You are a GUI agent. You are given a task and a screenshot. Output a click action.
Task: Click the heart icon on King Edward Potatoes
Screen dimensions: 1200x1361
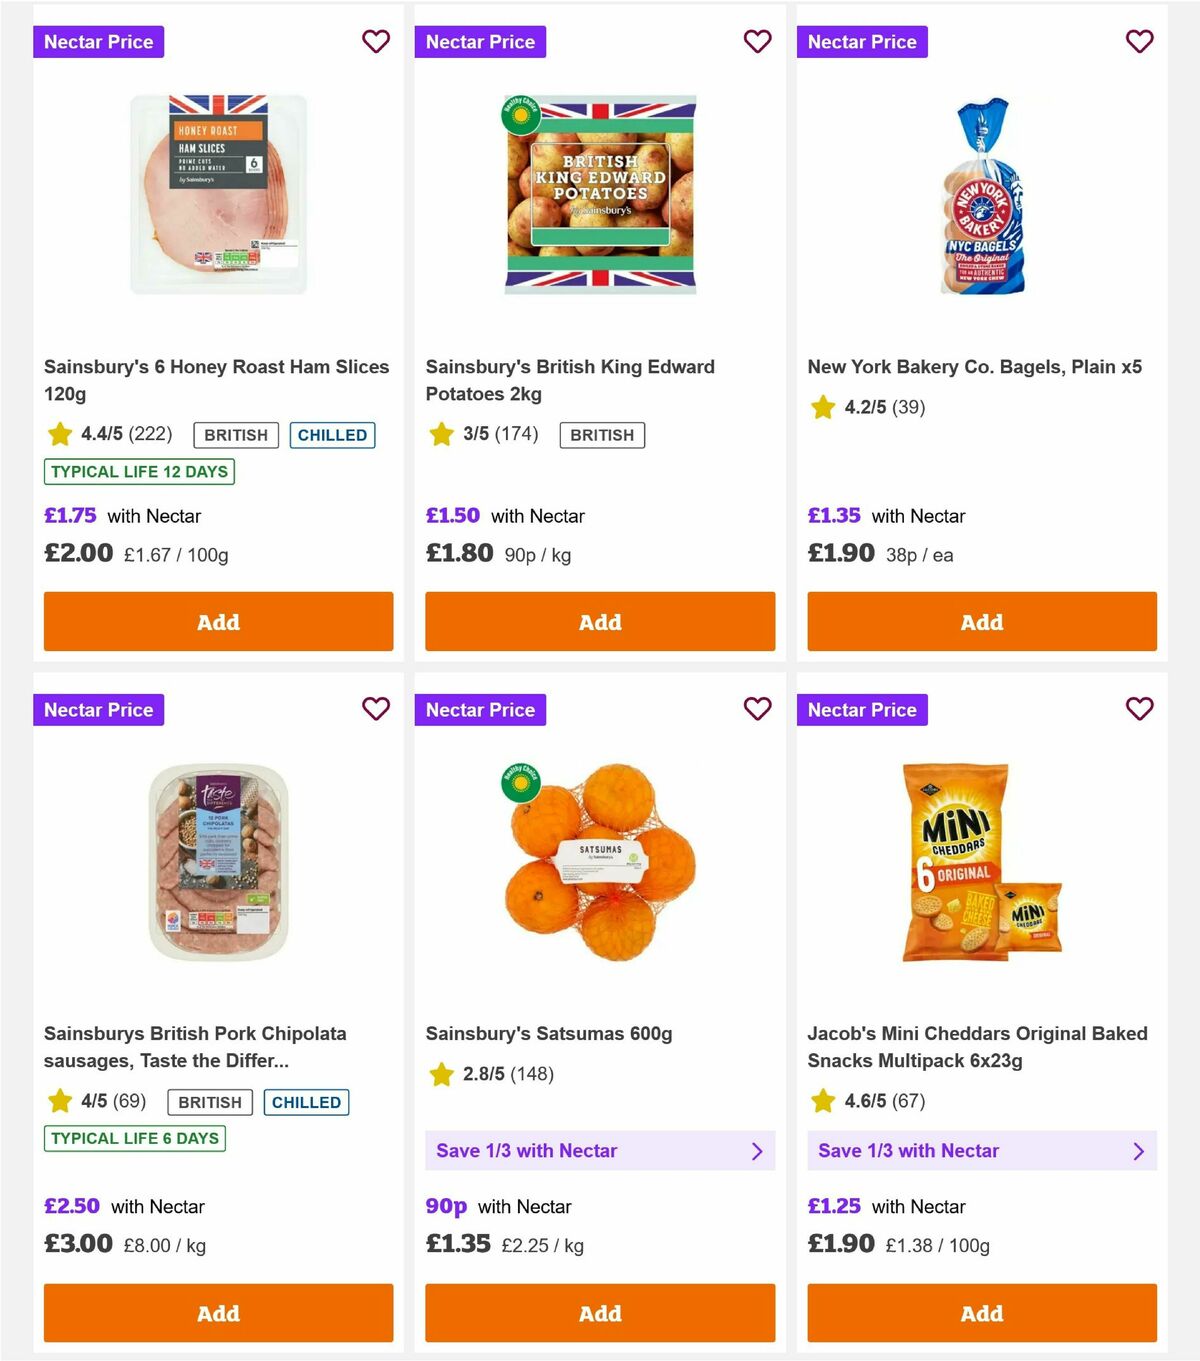click(758, 42)
